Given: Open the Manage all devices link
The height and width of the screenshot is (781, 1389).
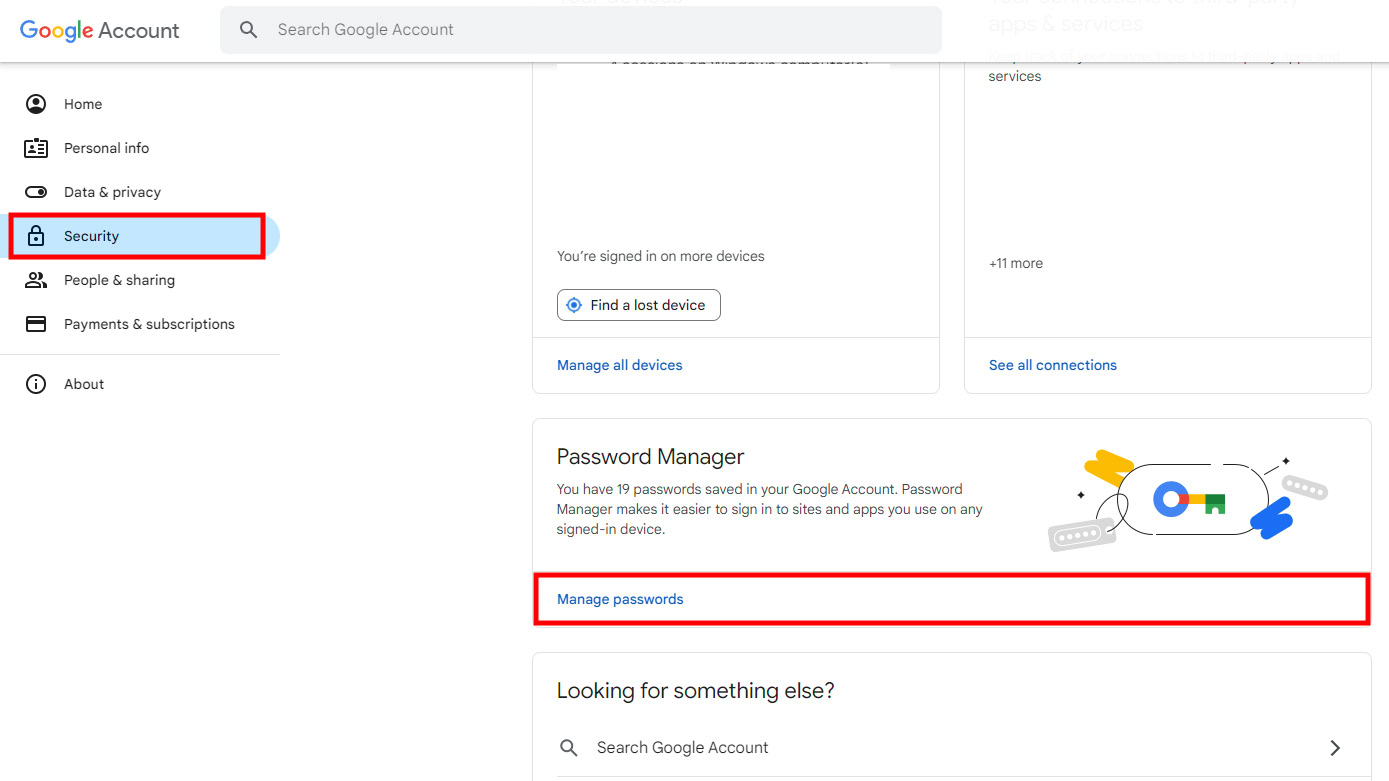Looking at the screenshot, I should click(x=620, y=365).
